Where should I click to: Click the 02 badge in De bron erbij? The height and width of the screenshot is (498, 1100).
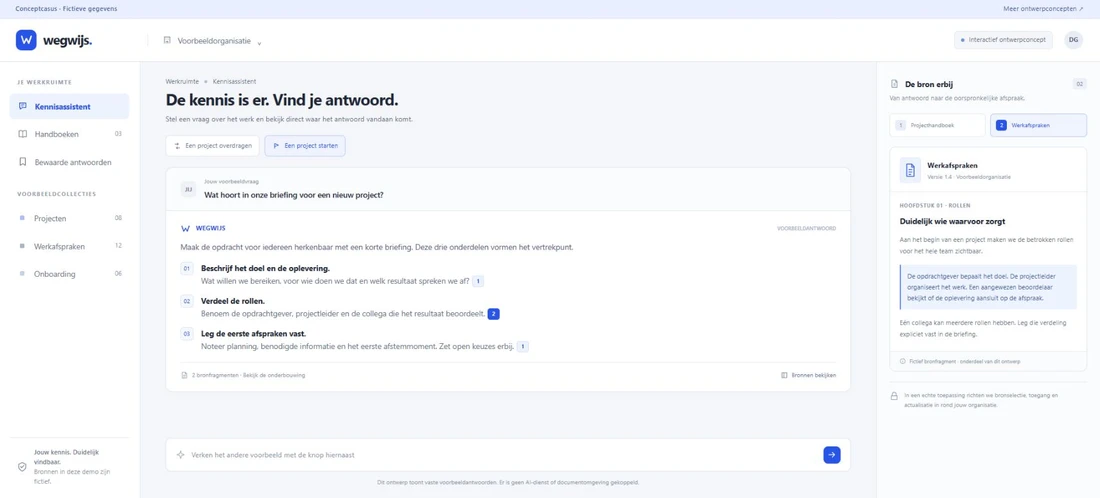pyautogui.click(x=1080, y=84)
